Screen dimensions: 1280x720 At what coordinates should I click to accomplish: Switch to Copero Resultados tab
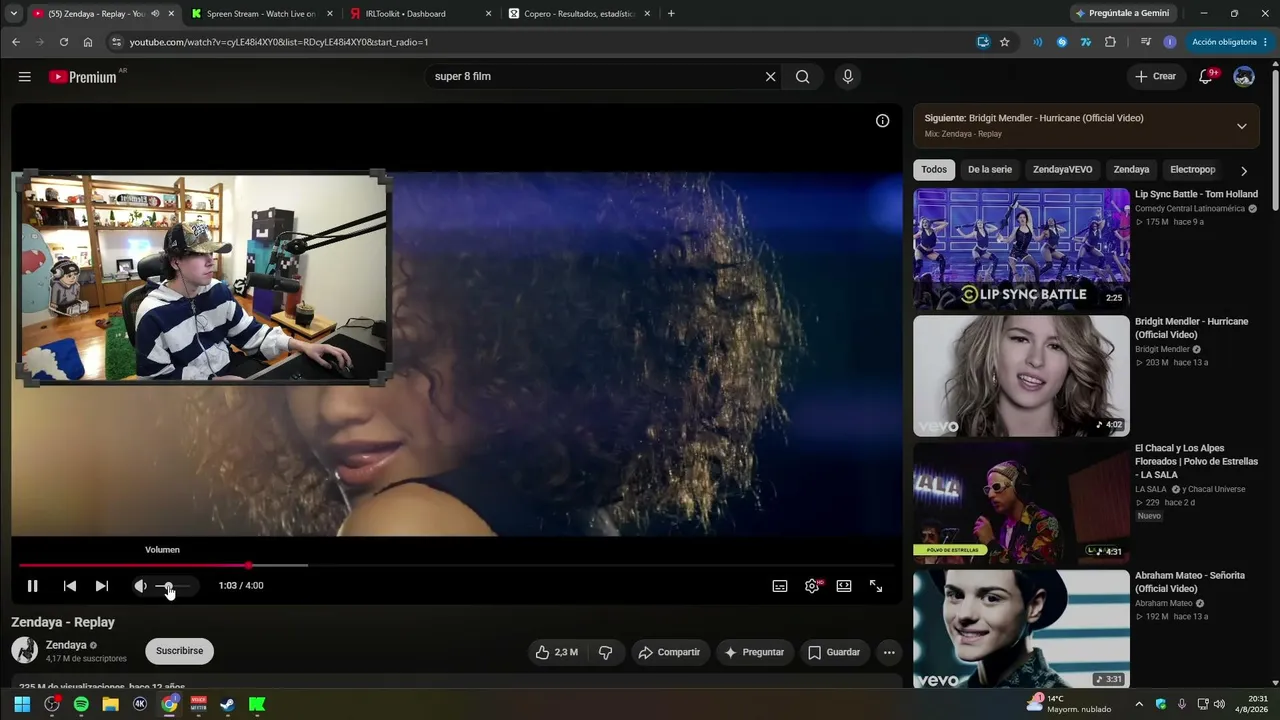click(x=579, y=14)
